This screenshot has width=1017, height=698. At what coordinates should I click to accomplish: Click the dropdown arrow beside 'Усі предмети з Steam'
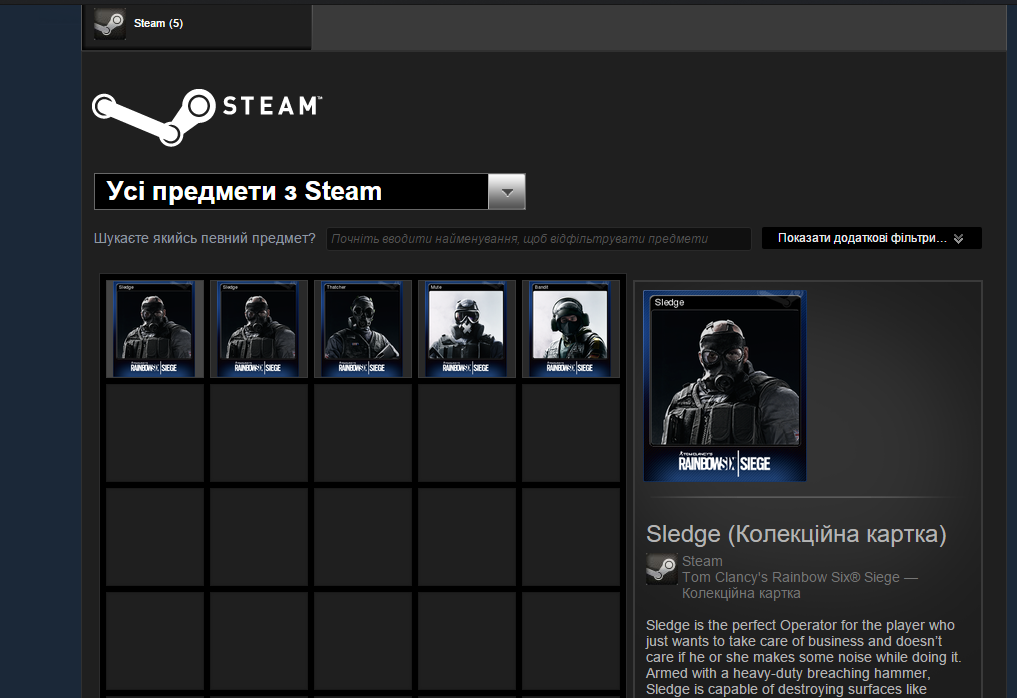(507, 191)
